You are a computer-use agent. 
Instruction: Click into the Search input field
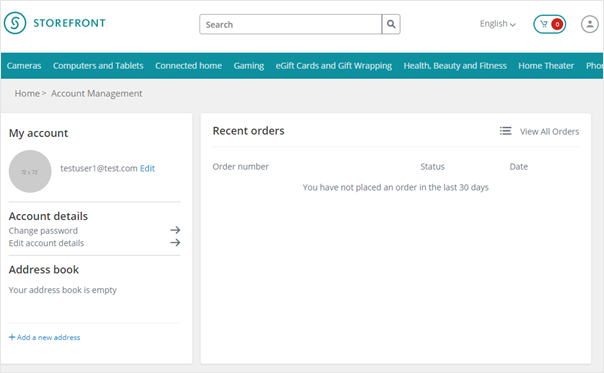coord(290,24)
